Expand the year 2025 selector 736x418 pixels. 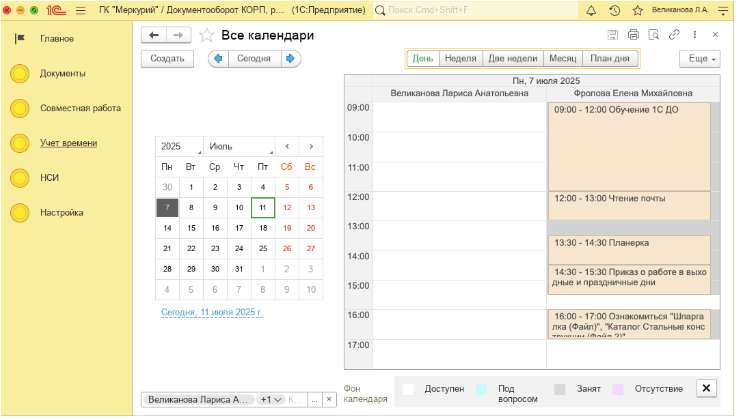point(179,146)
